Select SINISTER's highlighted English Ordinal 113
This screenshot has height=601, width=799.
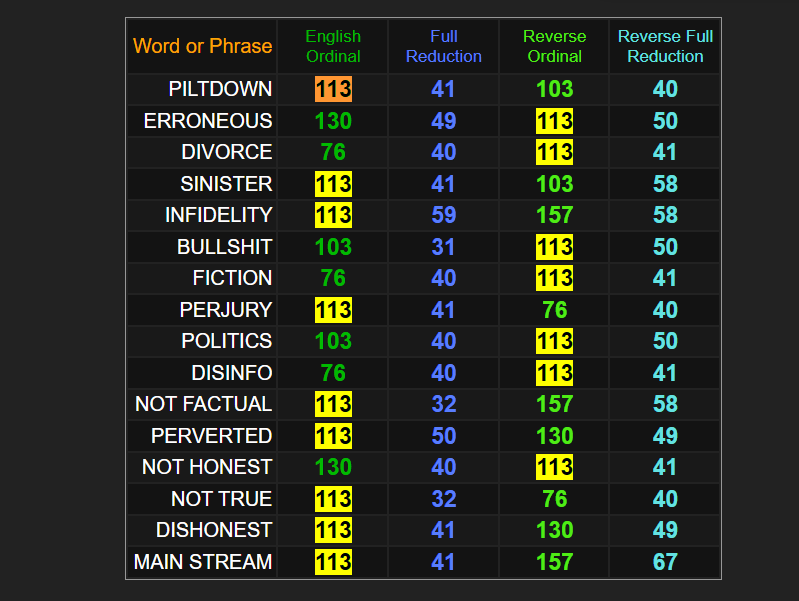coord(333,184)
